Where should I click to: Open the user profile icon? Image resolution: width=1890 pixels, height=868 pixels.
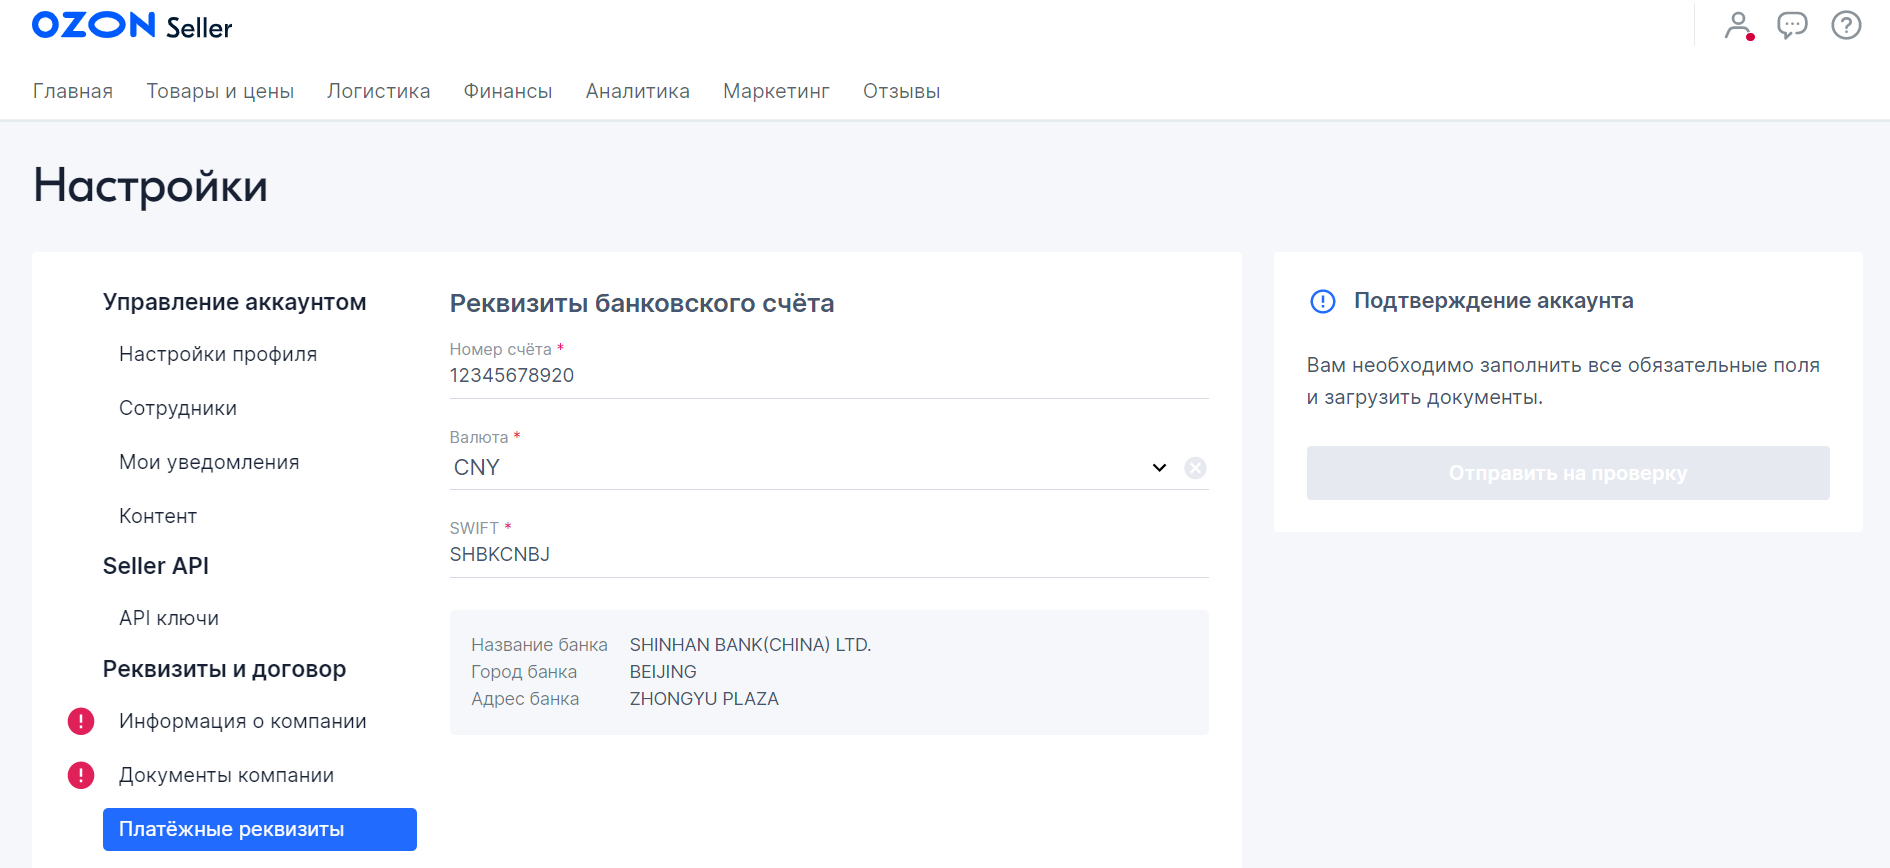click(x=1739, y=25)
